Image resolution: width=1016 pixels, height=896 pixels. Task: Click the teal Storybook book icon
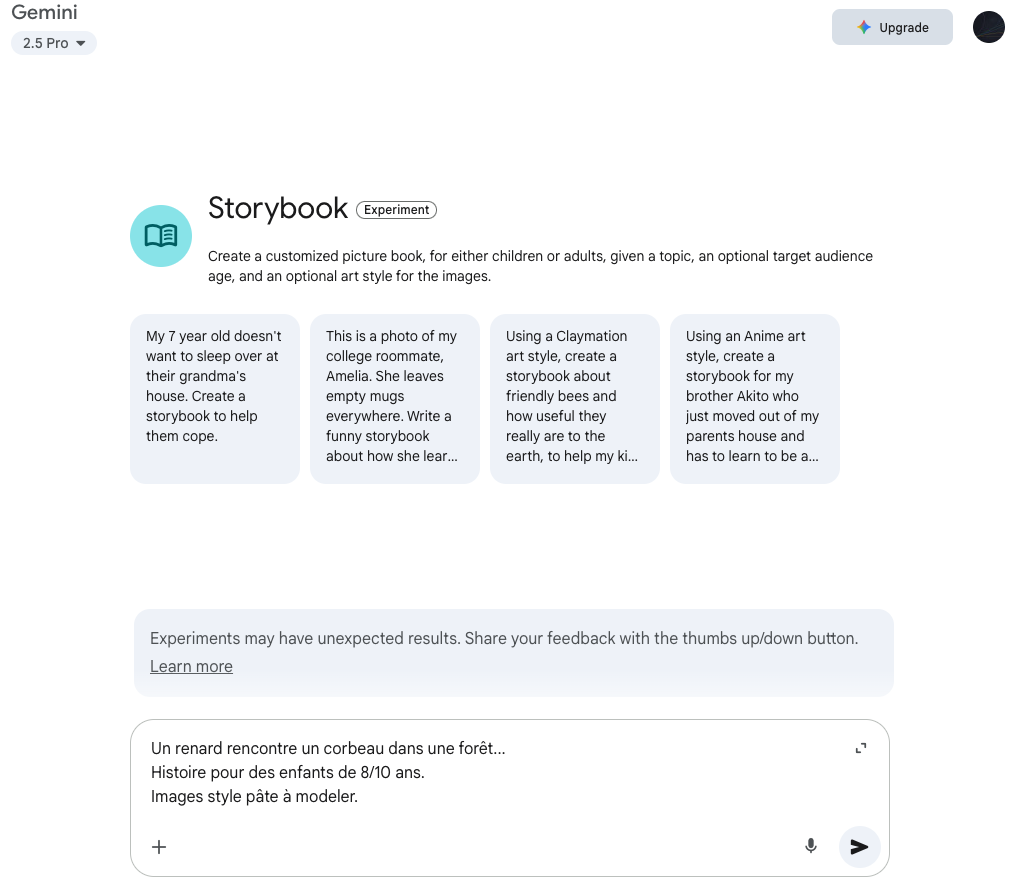pos(161,236)
